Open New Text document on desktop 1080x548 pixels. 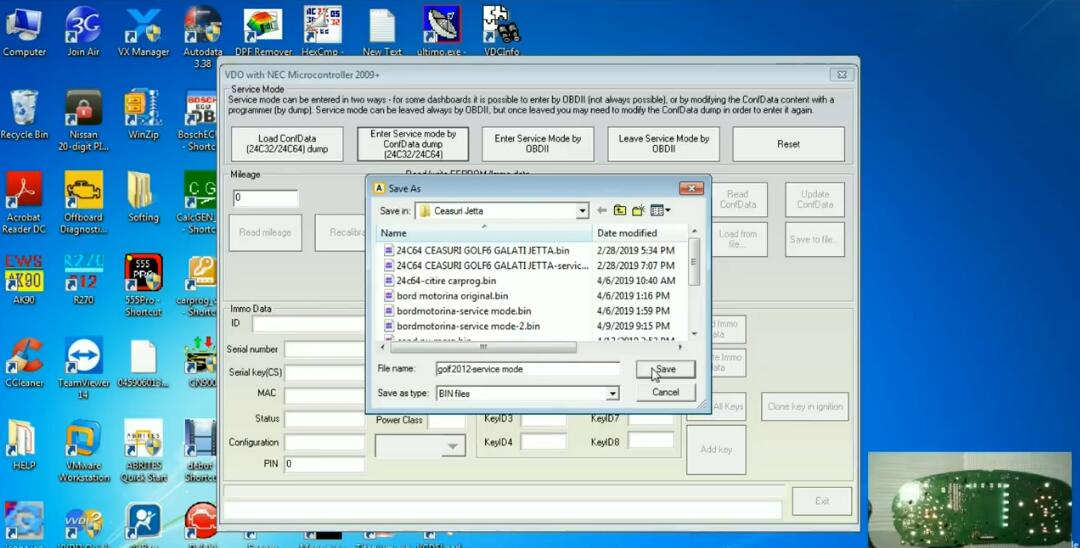pos(382,31)
